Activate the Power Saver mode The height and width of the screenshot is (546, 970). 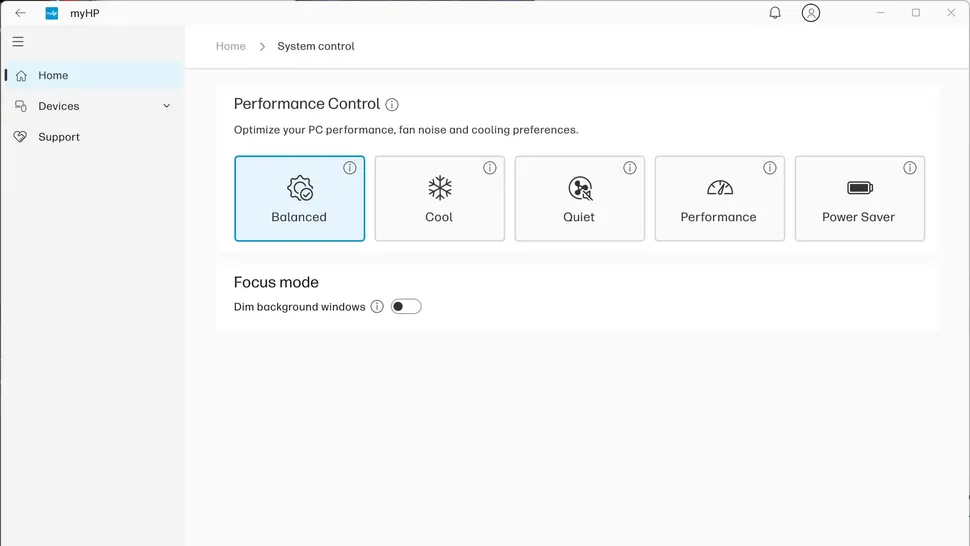pos(859,199)
